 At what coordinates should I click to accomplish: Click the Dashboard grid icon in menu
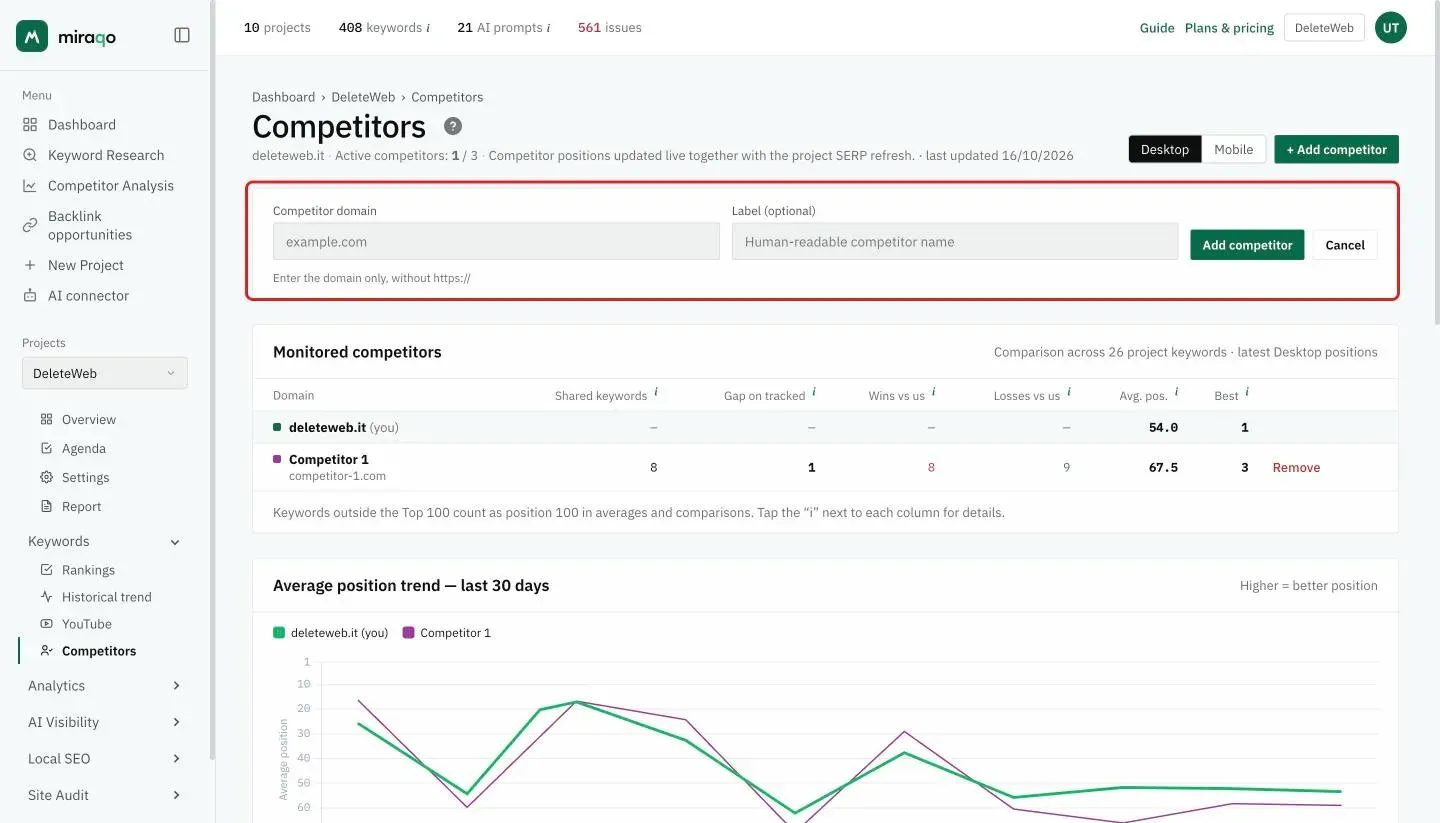click(x=30, y=125)
